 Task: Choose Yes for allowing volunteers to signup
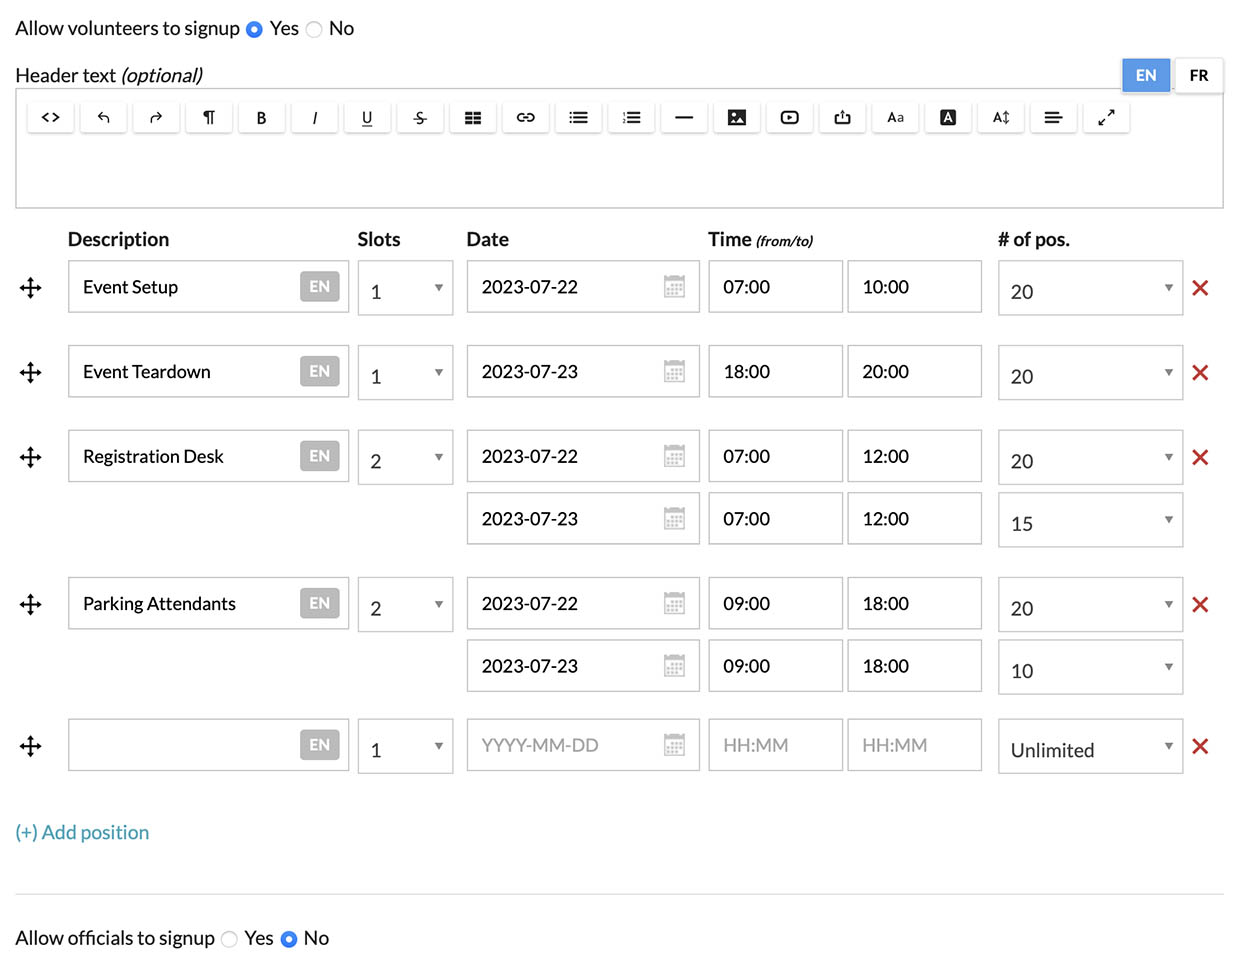(254, 30)
